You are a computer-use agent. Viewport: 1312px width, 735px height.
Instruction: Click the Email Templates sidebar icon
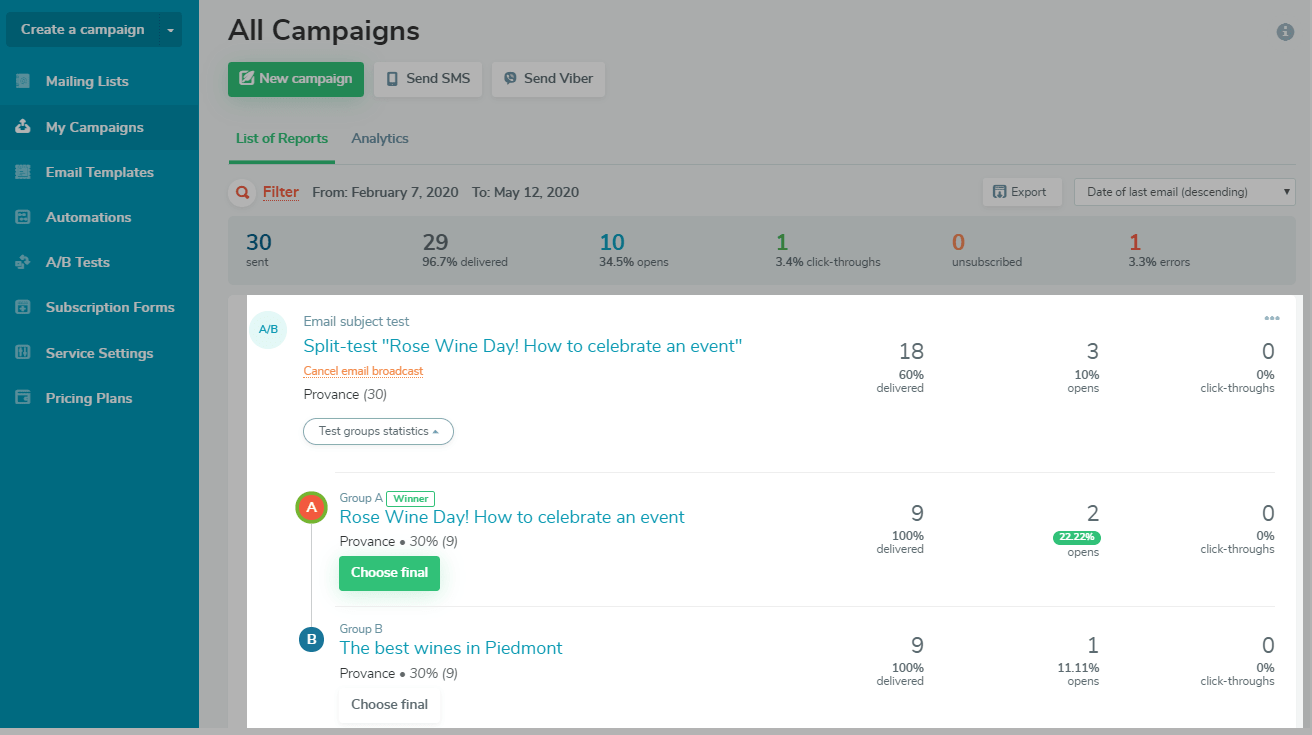23,172
